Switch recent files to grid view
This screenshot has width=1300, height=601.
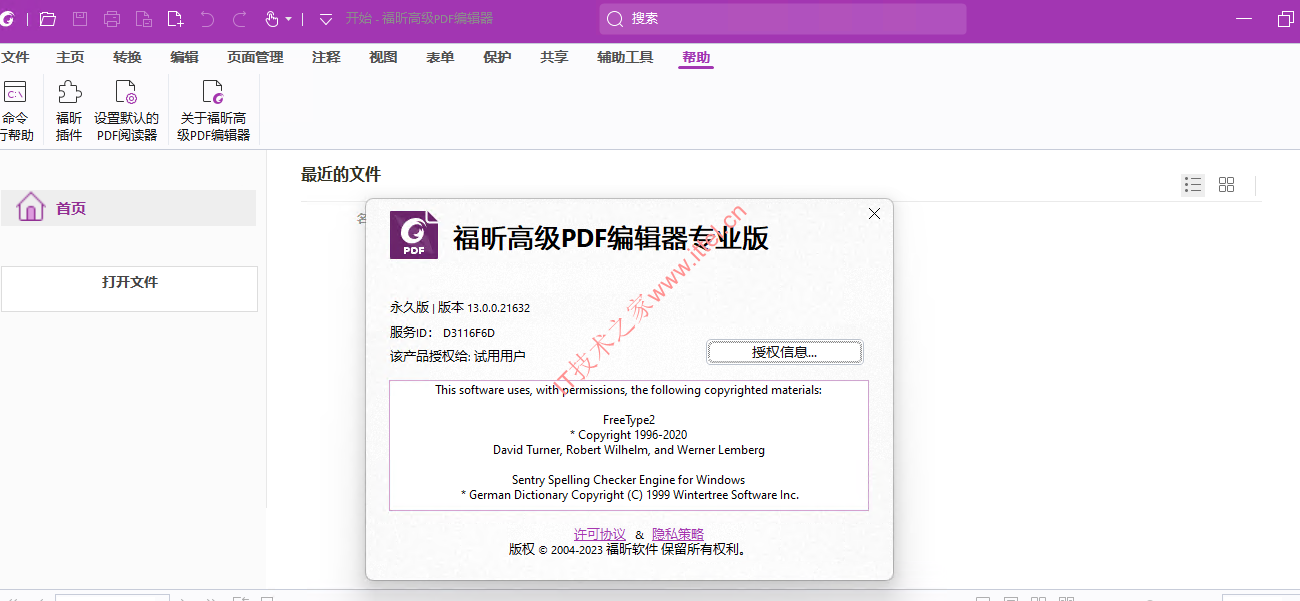1227,184
